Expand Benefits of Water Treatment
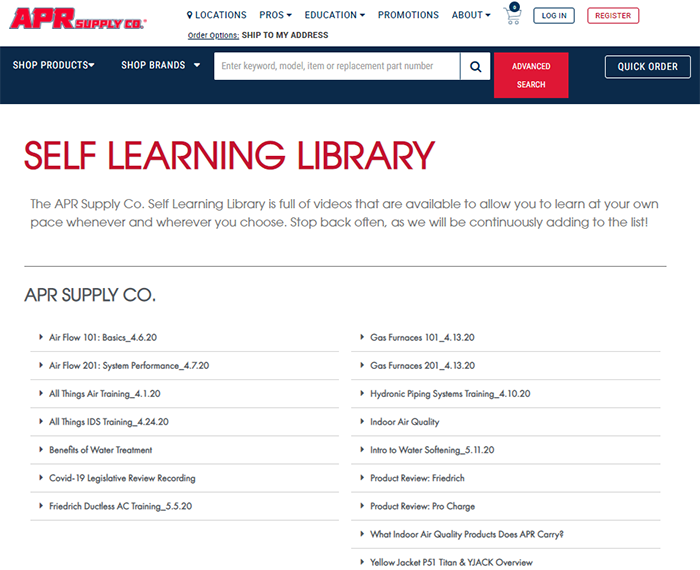Screen dimensions: 700x570 click(184, 450)
